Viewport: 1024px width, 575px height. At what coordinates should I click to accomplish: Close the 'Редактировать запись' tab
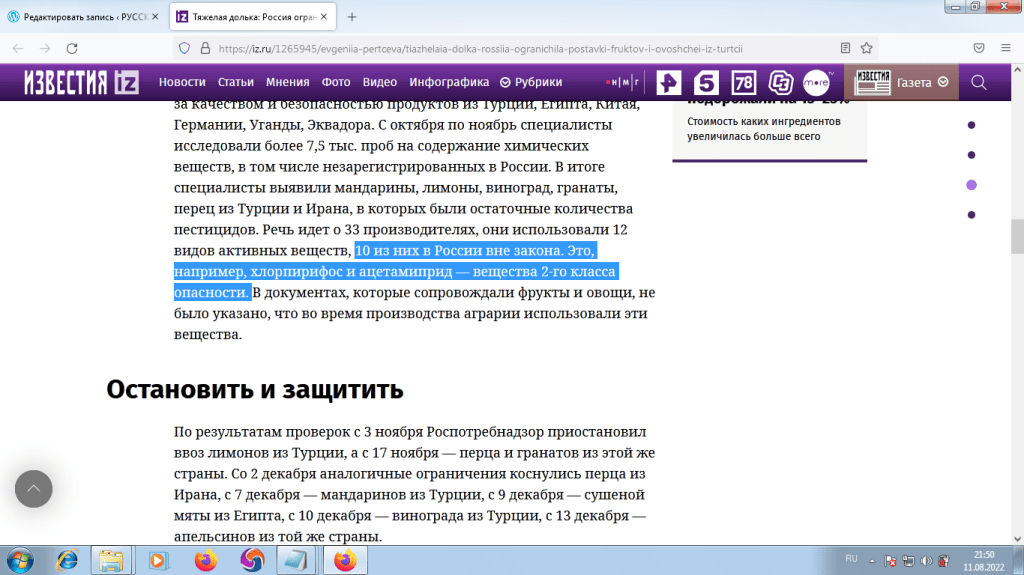[x=155, y=17]
